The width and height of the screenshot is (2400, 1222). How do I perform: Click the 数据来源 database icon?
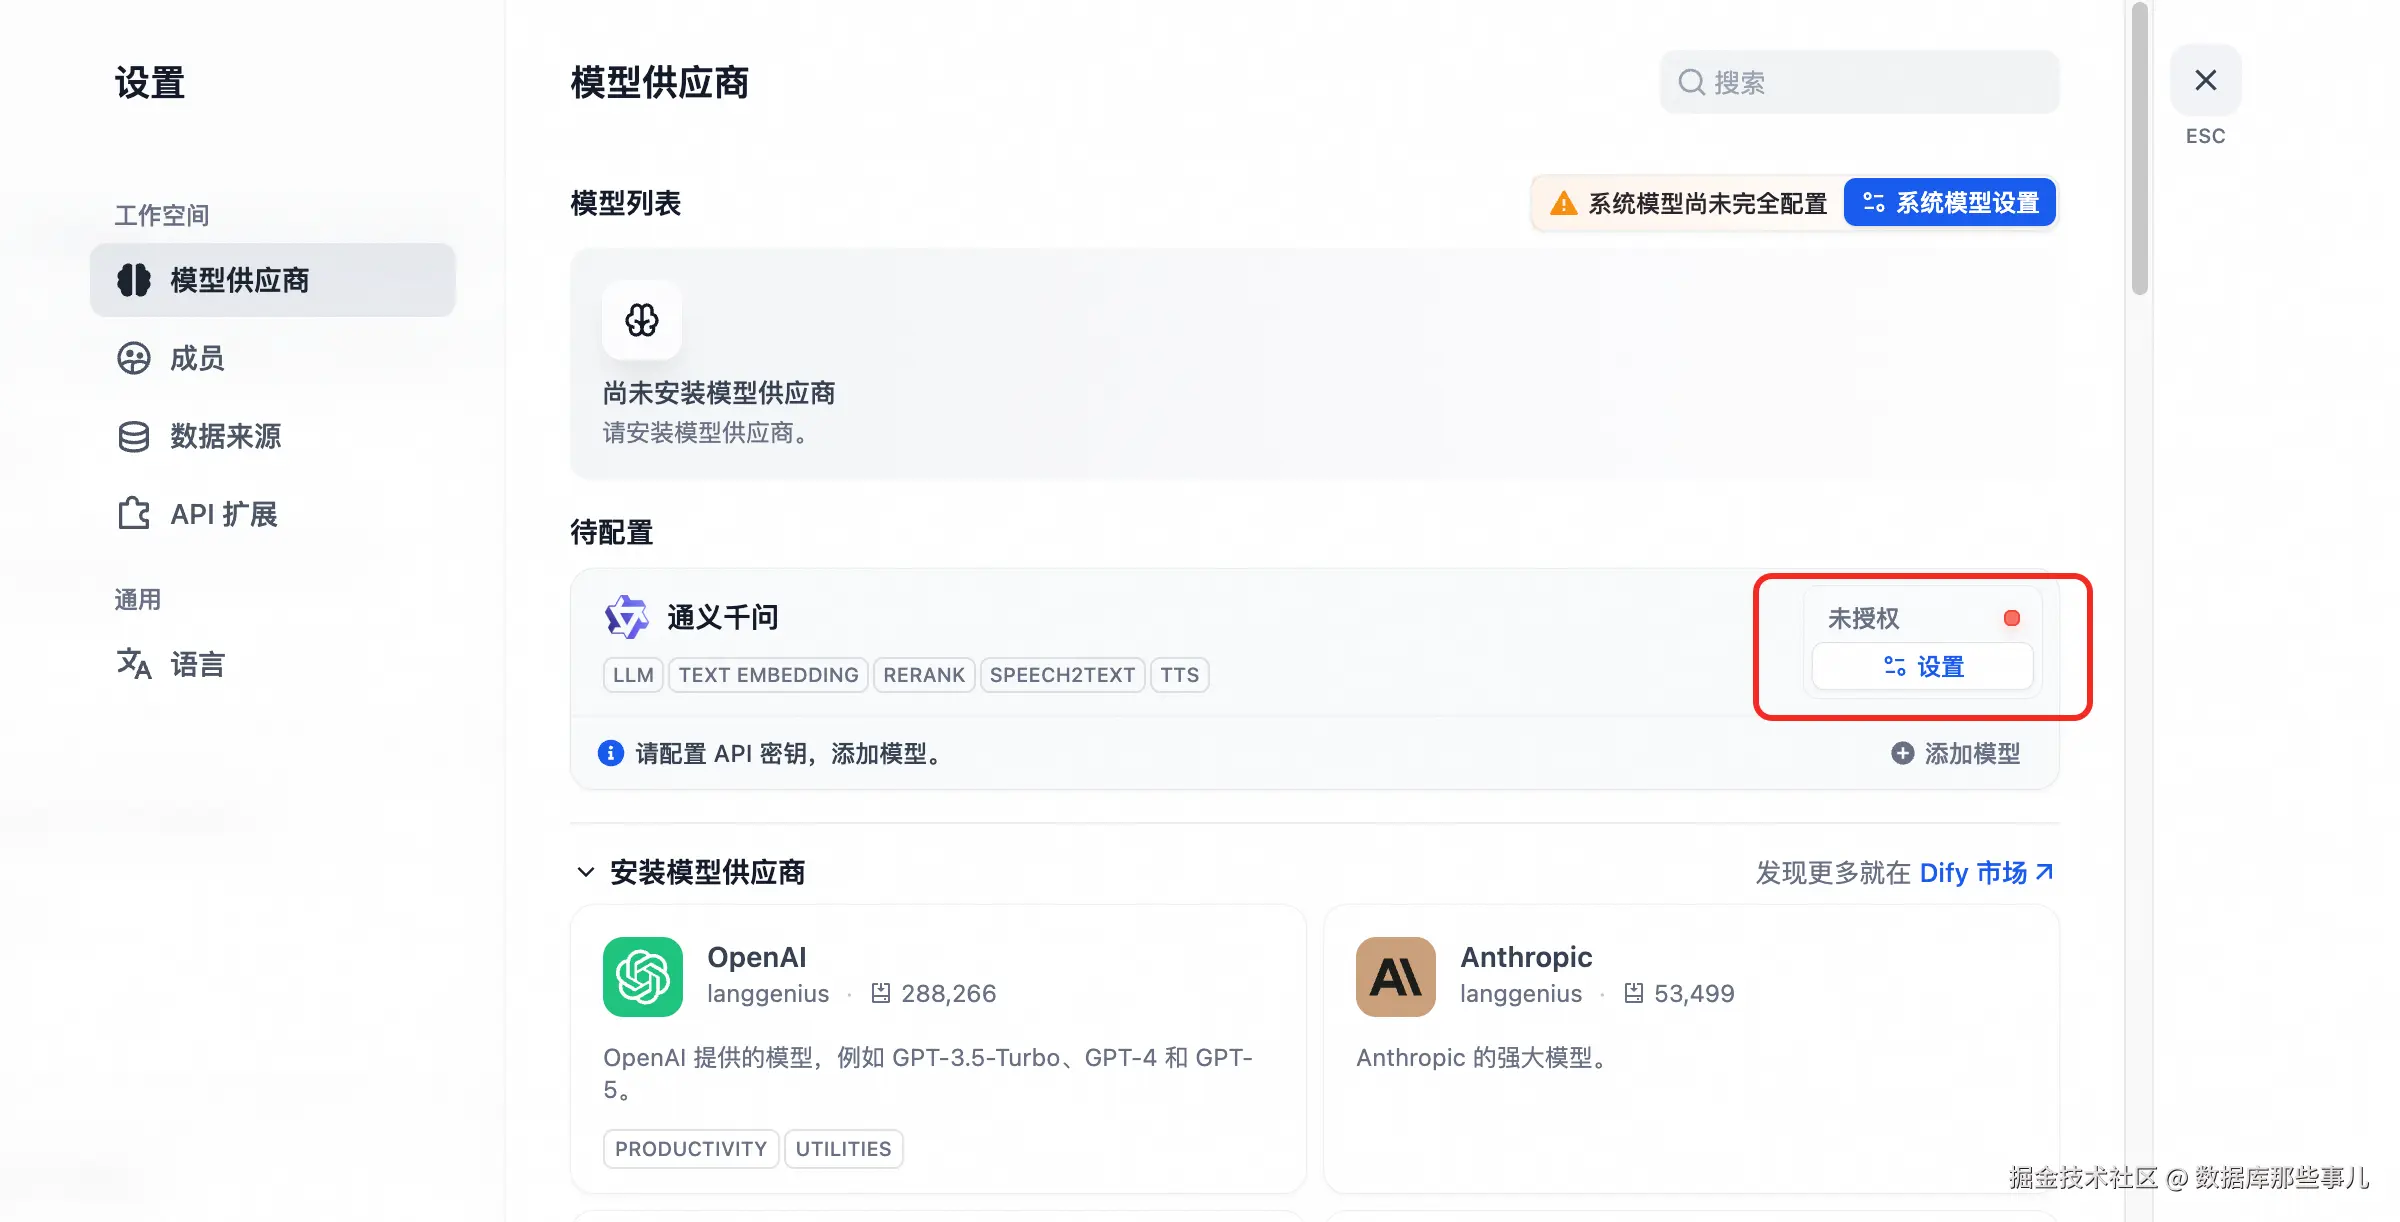pos(133,437)
